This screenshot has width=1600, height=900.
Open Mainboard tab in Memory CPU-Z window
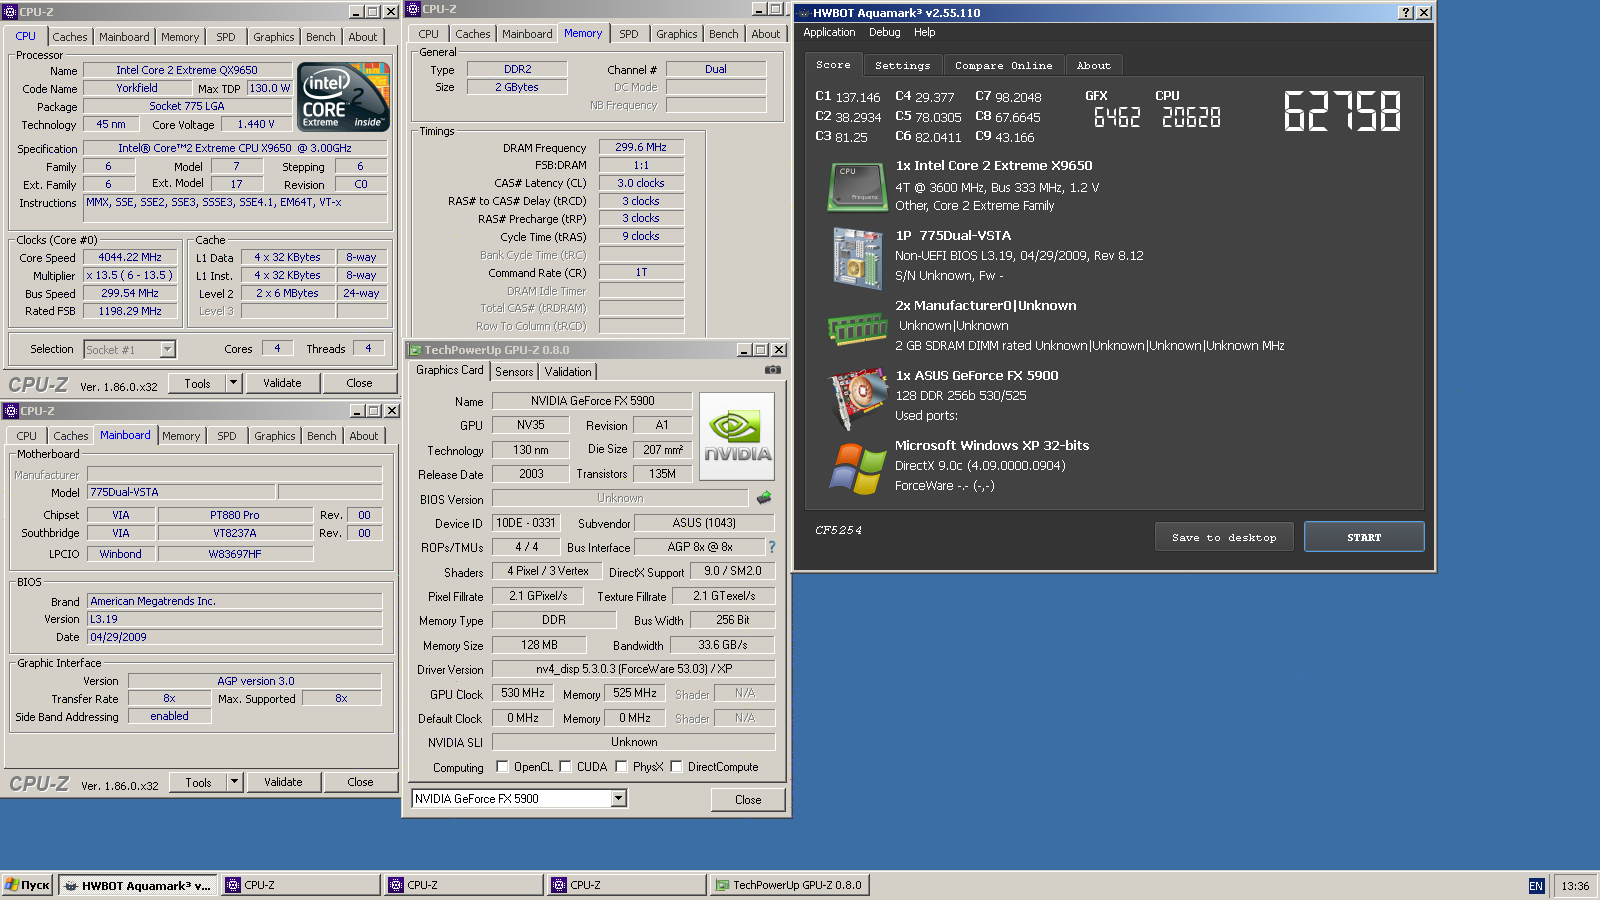point(527,34)
